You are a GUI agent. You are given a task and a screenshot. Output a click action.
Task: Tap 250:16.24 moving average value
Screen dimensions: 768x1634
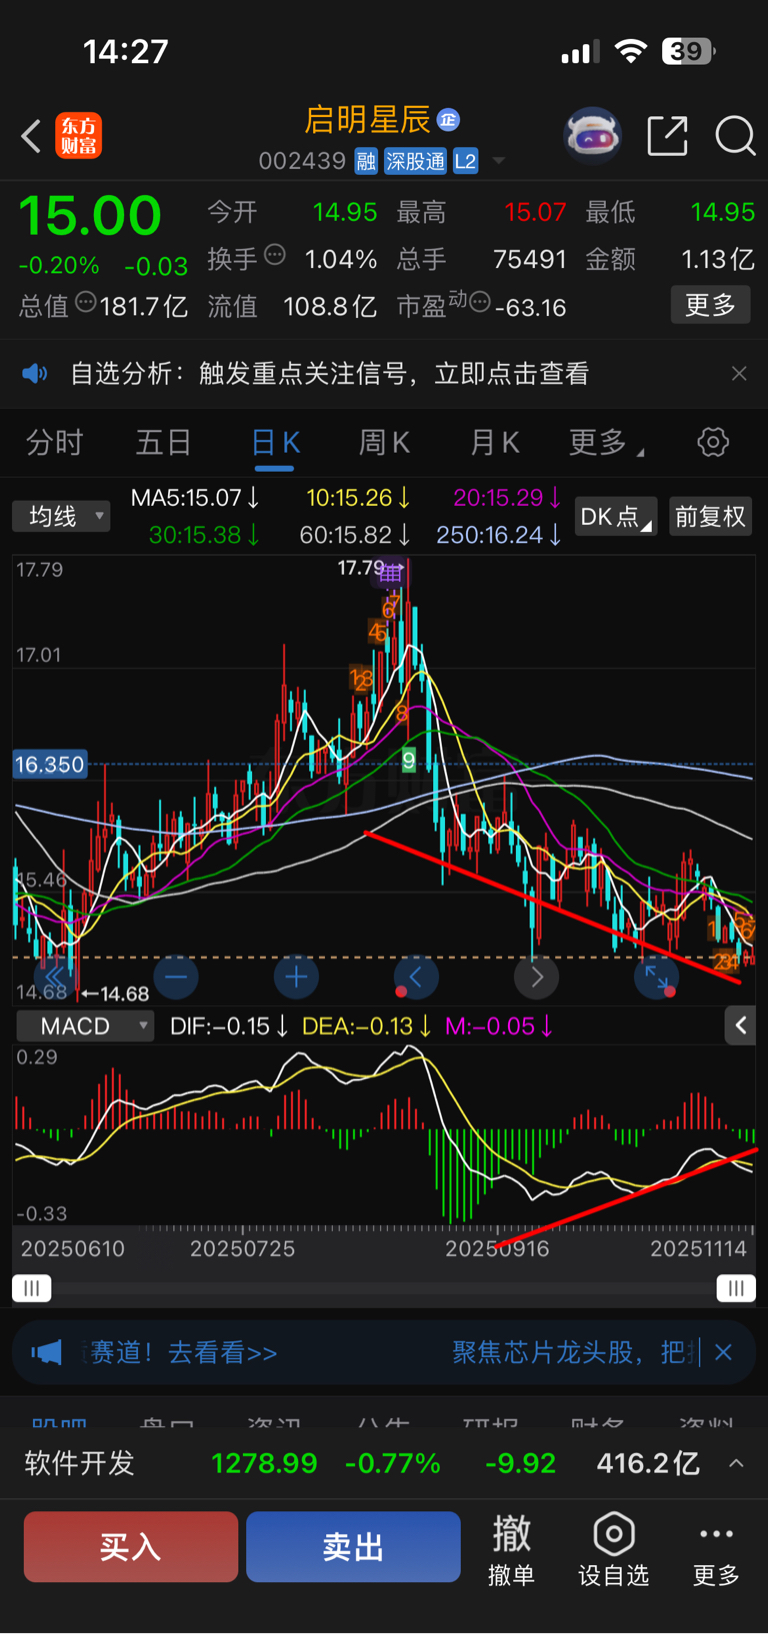498,535
